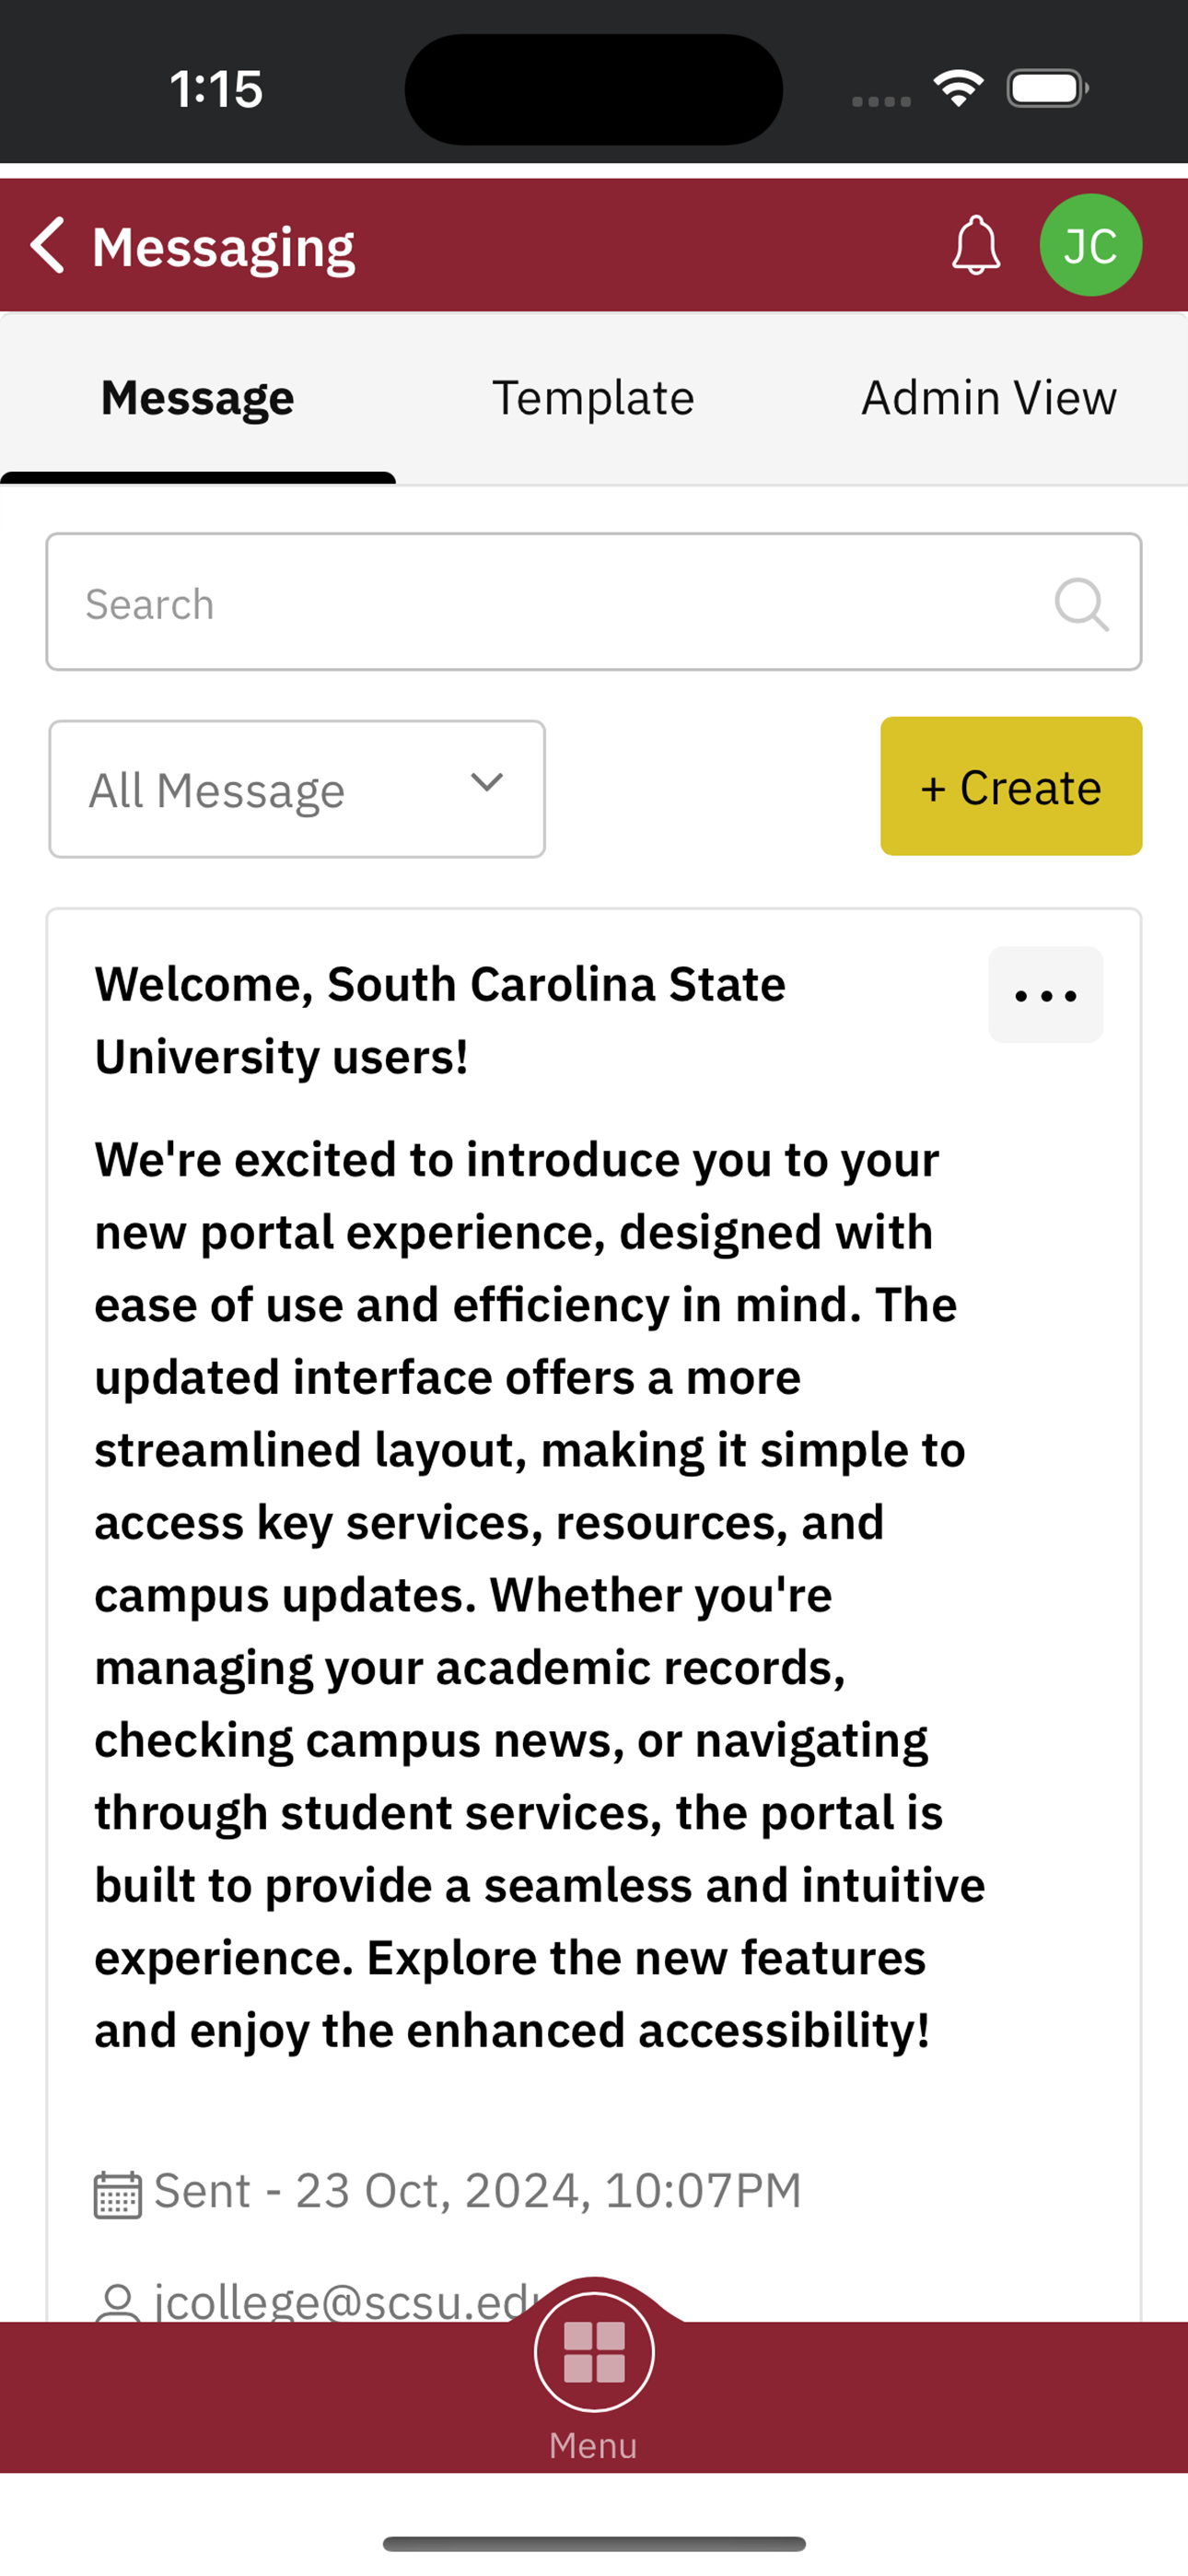
Task: Tap the Menu label in bottom bar
Action: coord(593,2445)
